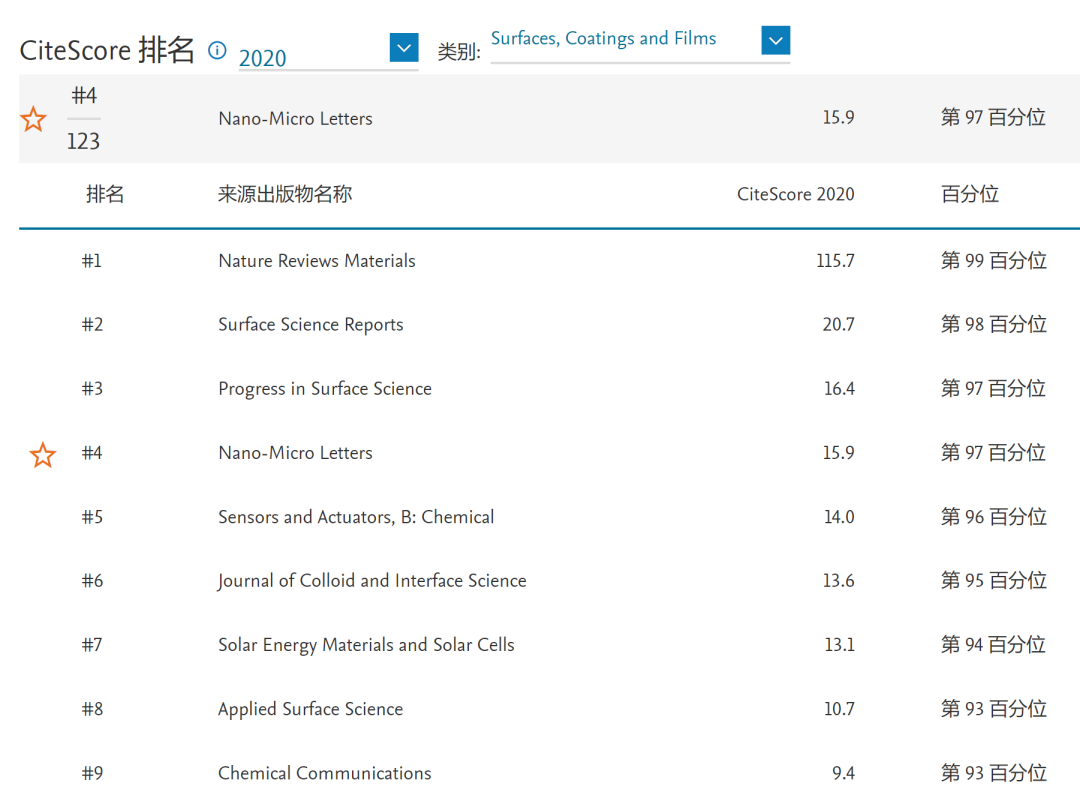
Task: Click the CiteScore 排名 heading
Action: click(x=107, y=50)
